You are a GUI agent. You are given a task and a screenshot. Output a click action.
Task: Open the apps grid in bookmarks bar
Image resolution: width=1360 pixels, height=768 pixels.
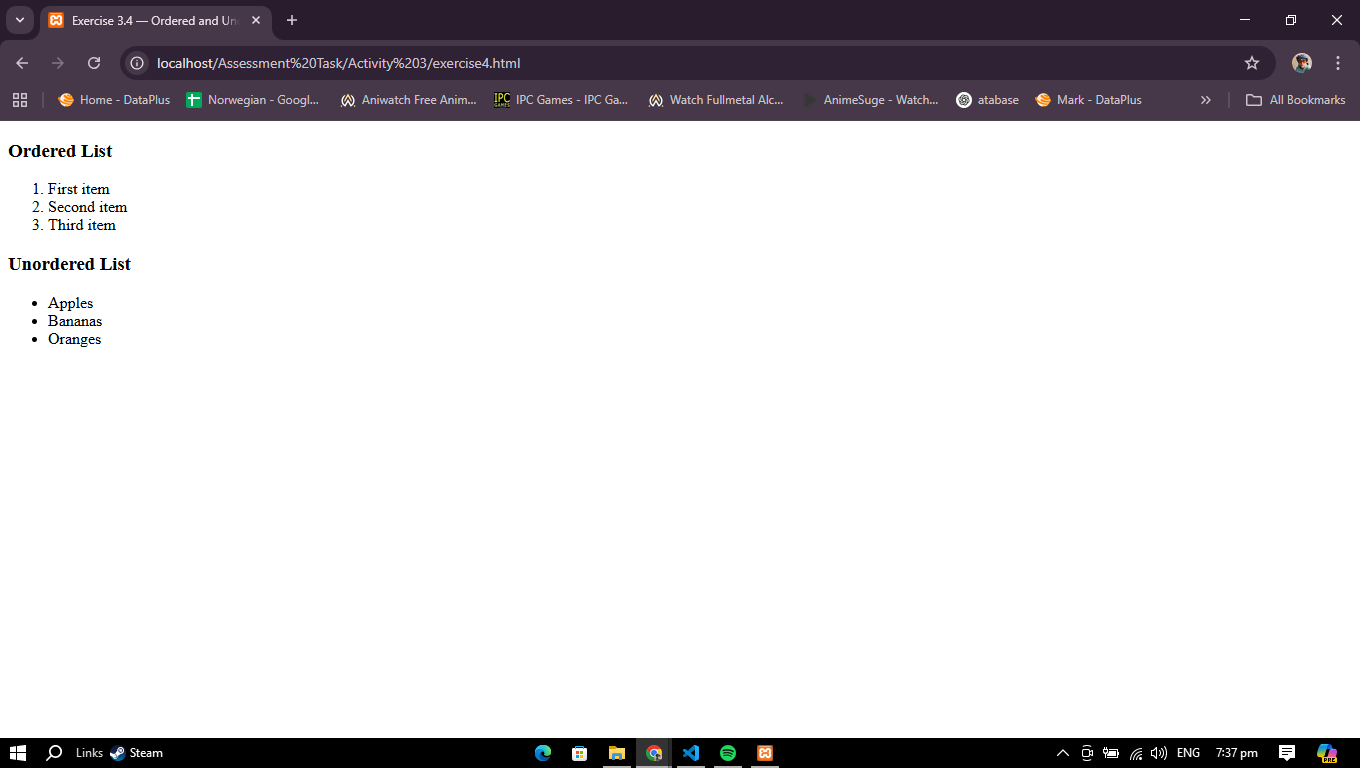[20, 100]
